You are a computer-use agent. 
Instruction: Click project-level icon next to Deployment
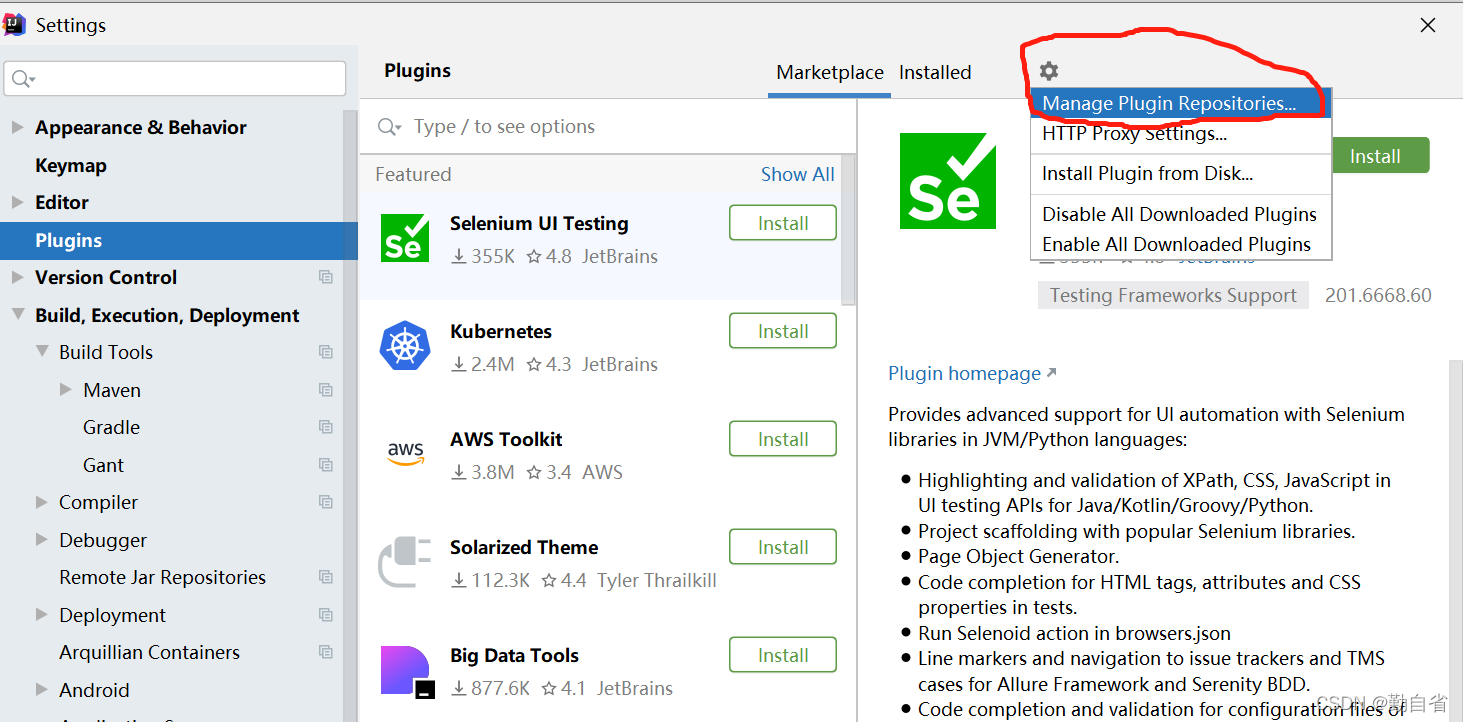coord(326,615)
